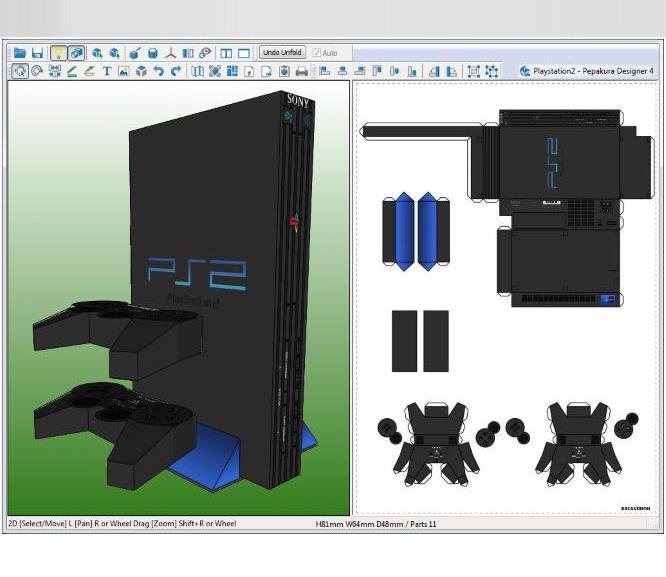Select the Select/Move tool icon

(x=20, y=71)
